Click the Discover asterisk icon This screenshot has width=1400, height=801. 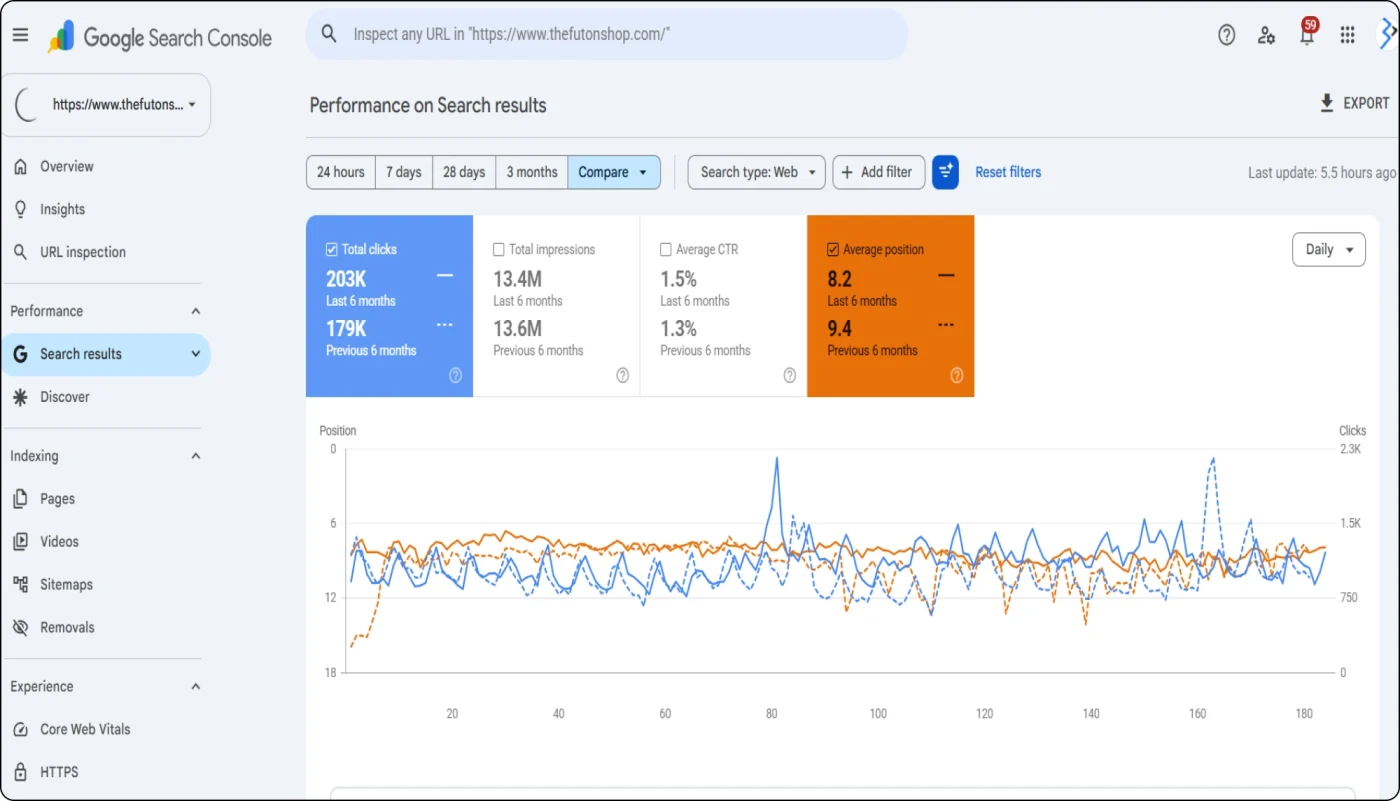[x=20, y=397]
